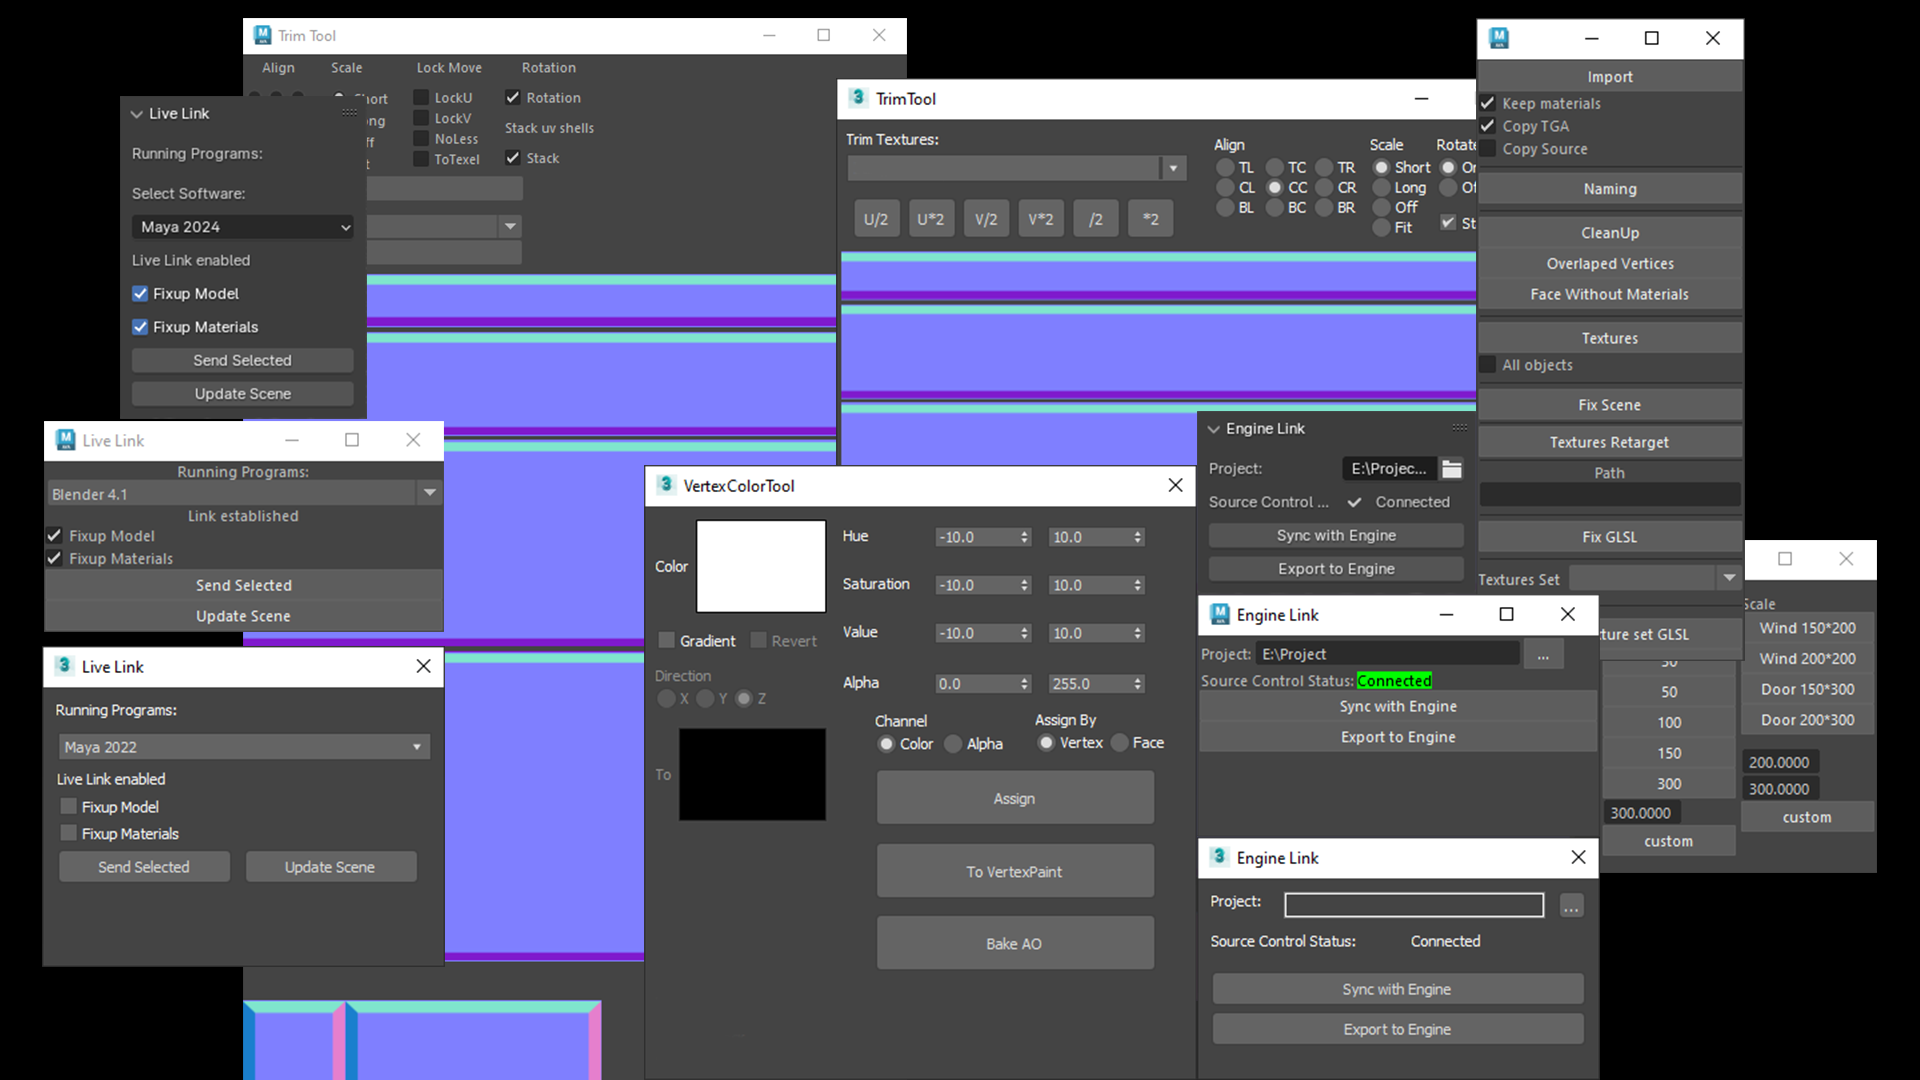Click the U/2 button in TrimTool
Viewport: 1920px width, 1080px height.
[x=876, y=219]
